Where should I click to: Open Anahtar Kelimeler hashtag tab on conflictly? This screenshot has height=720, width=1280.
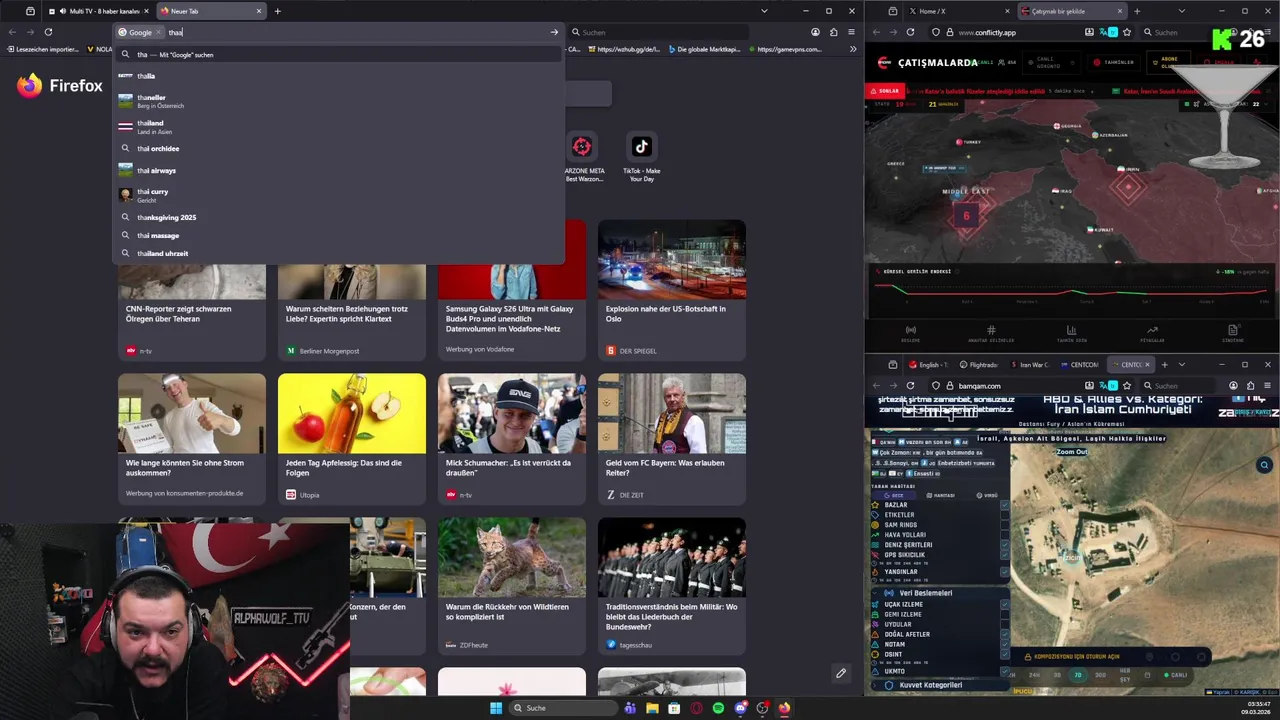pyautogui.click(x=991, y=333)
